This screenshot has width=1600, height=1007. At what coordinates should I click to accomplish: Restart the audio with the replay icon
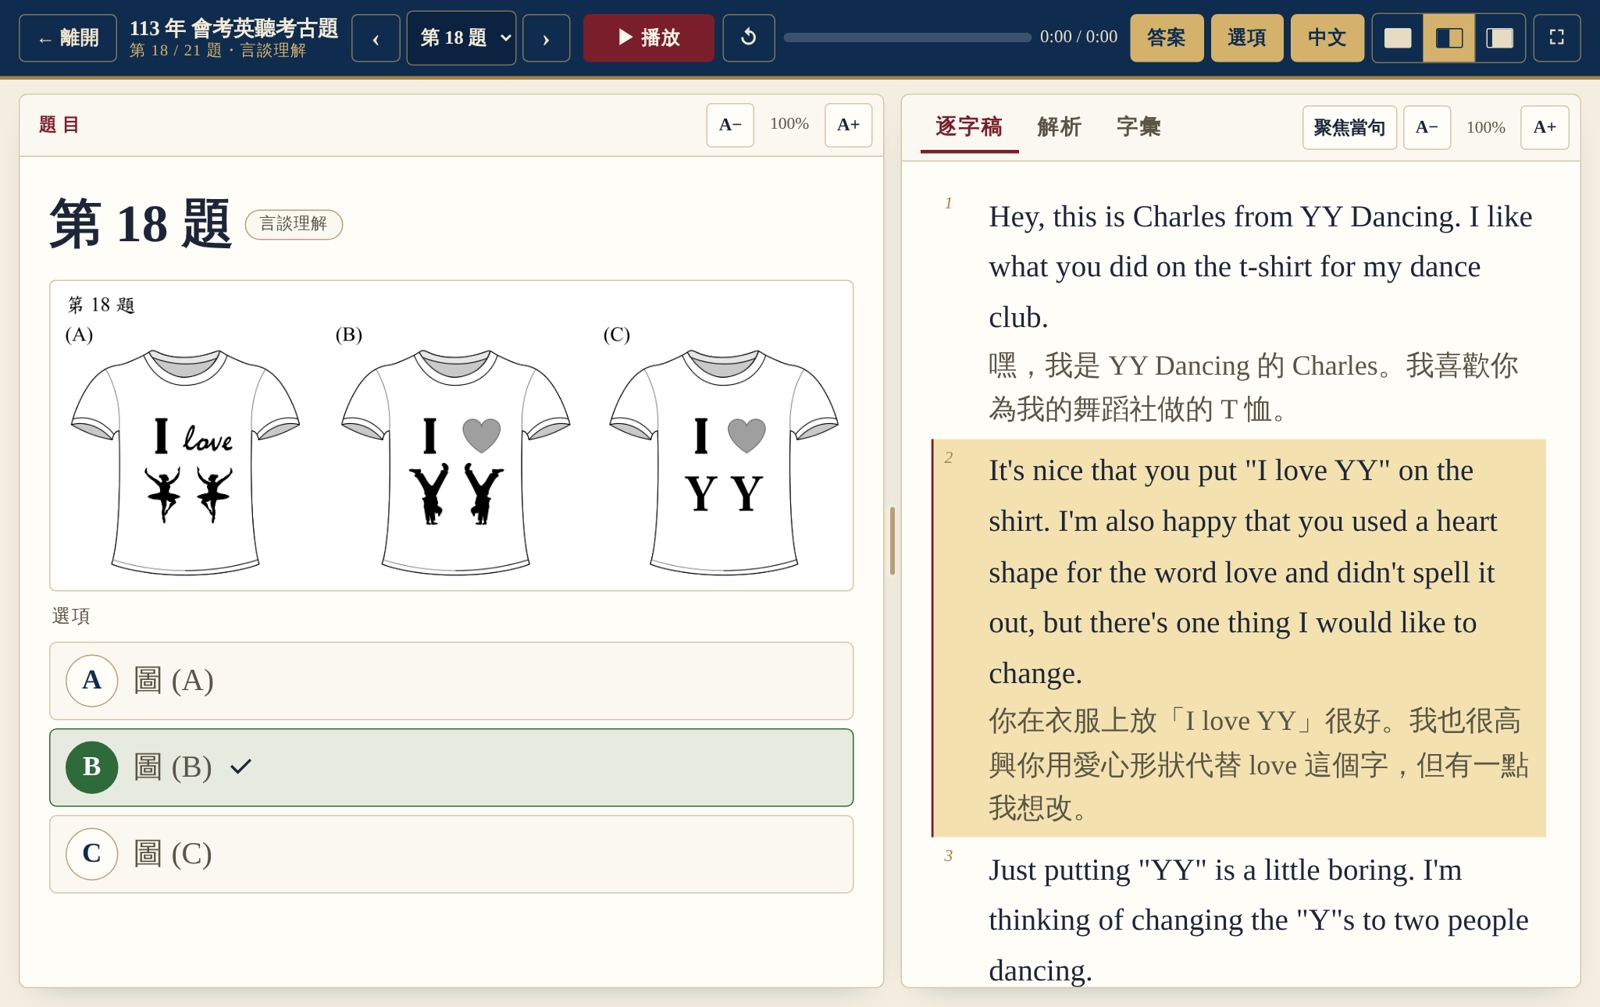(748, 38)
